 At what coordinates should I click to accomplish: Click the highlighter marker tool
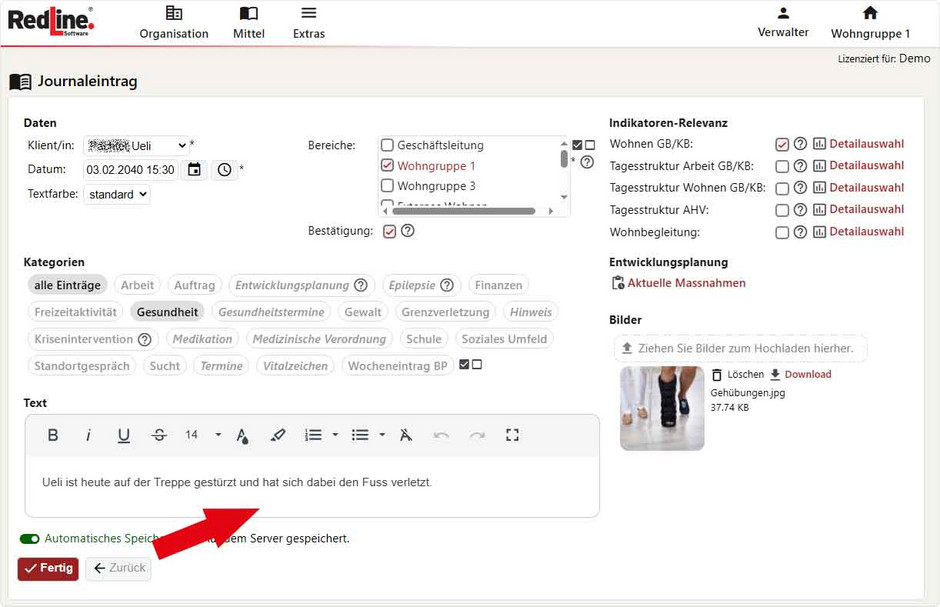(x=278, y=435)
